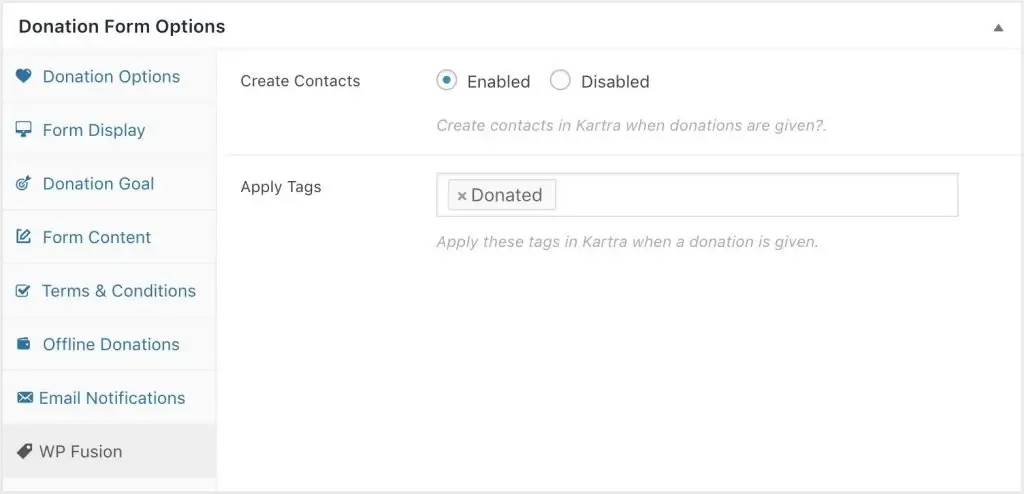Show the Email Notifications tab
Screen dimensions: 1024x494
112,398
